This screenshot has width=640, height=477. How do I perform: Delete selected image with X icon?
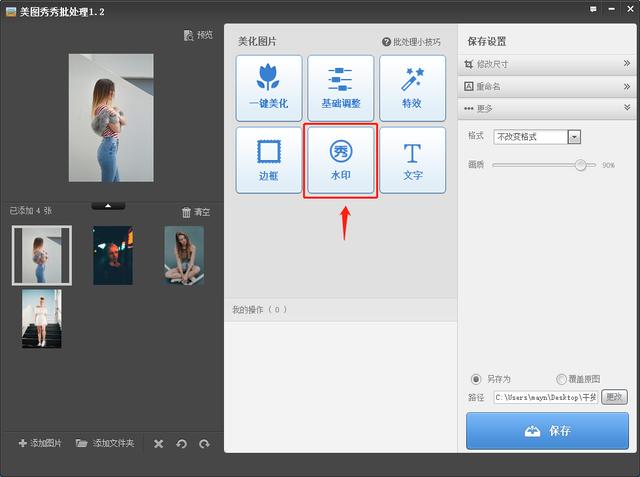(159, 444)
